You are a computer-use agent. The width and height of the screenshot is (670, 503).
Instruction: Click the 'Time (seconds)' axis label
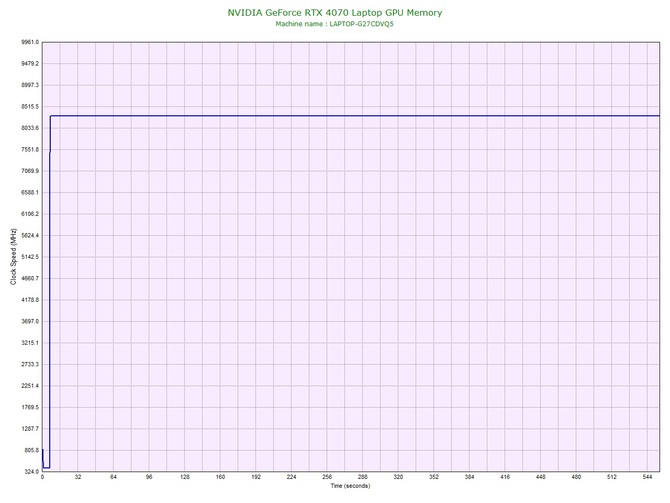point(350,486)
